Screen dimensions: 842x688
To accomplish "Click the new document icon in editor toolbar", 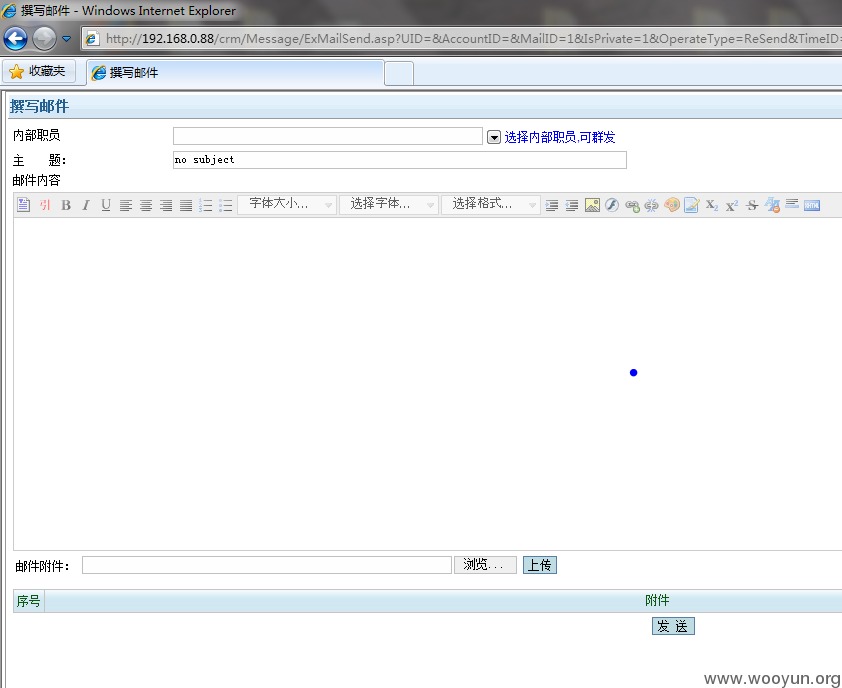I will pyautogui.click(x=23, y=205).
